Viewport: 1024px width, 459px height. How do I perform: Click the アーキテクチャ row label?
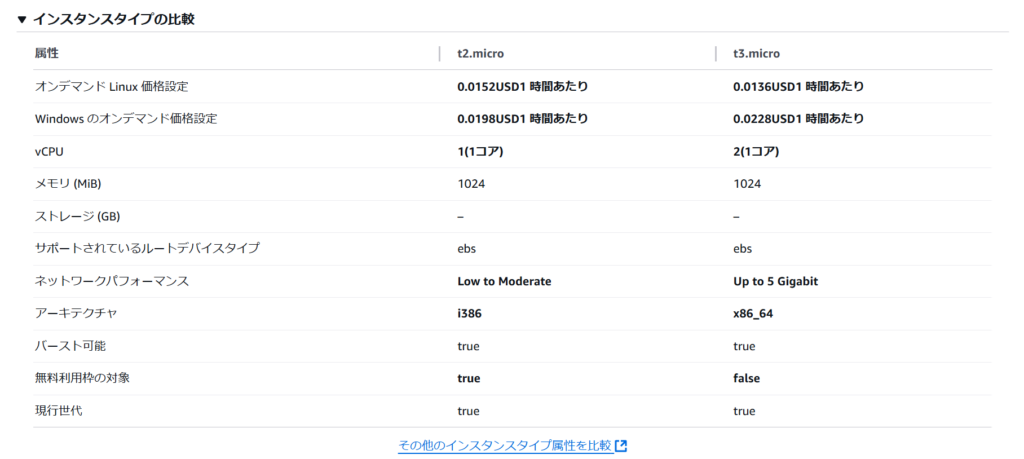coord(76,314)
